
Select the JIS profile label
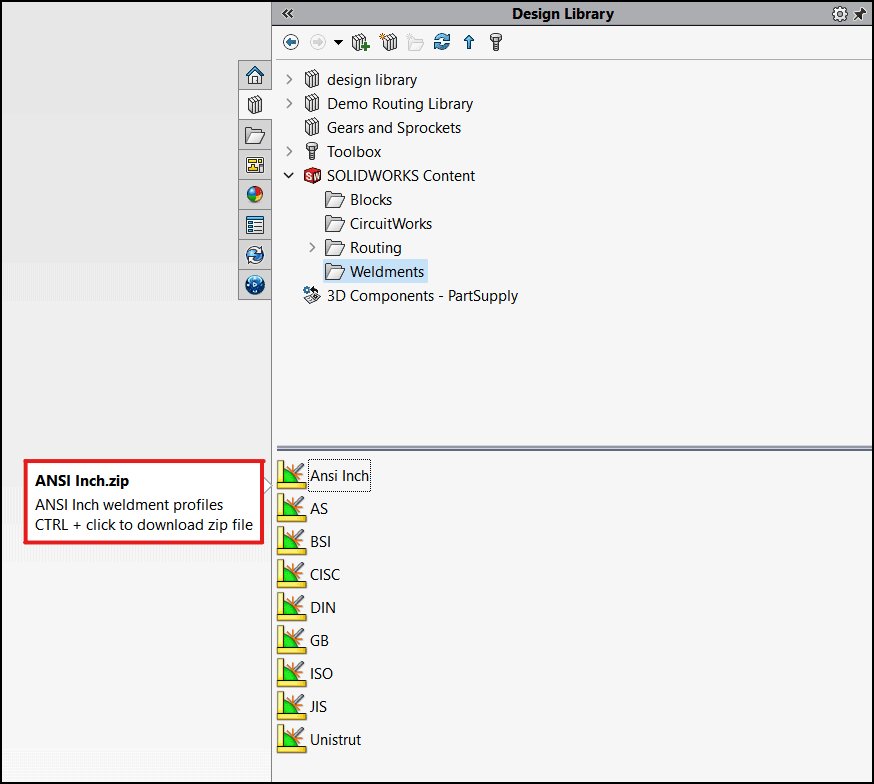(318, 706)
